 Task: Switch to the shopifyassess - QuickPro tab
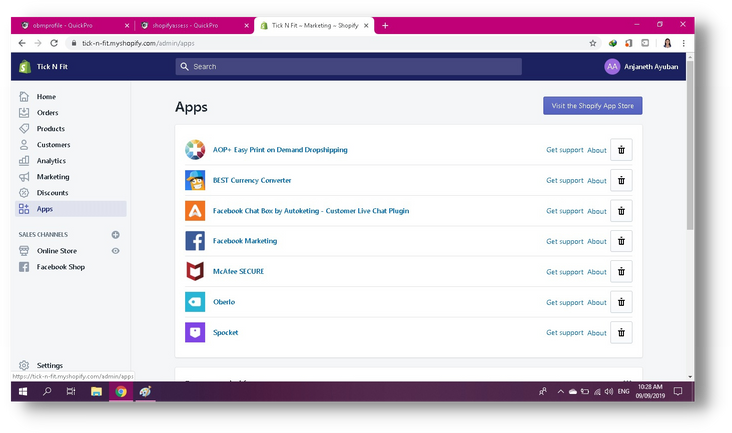pyautogui.click(x=194, y=26)
